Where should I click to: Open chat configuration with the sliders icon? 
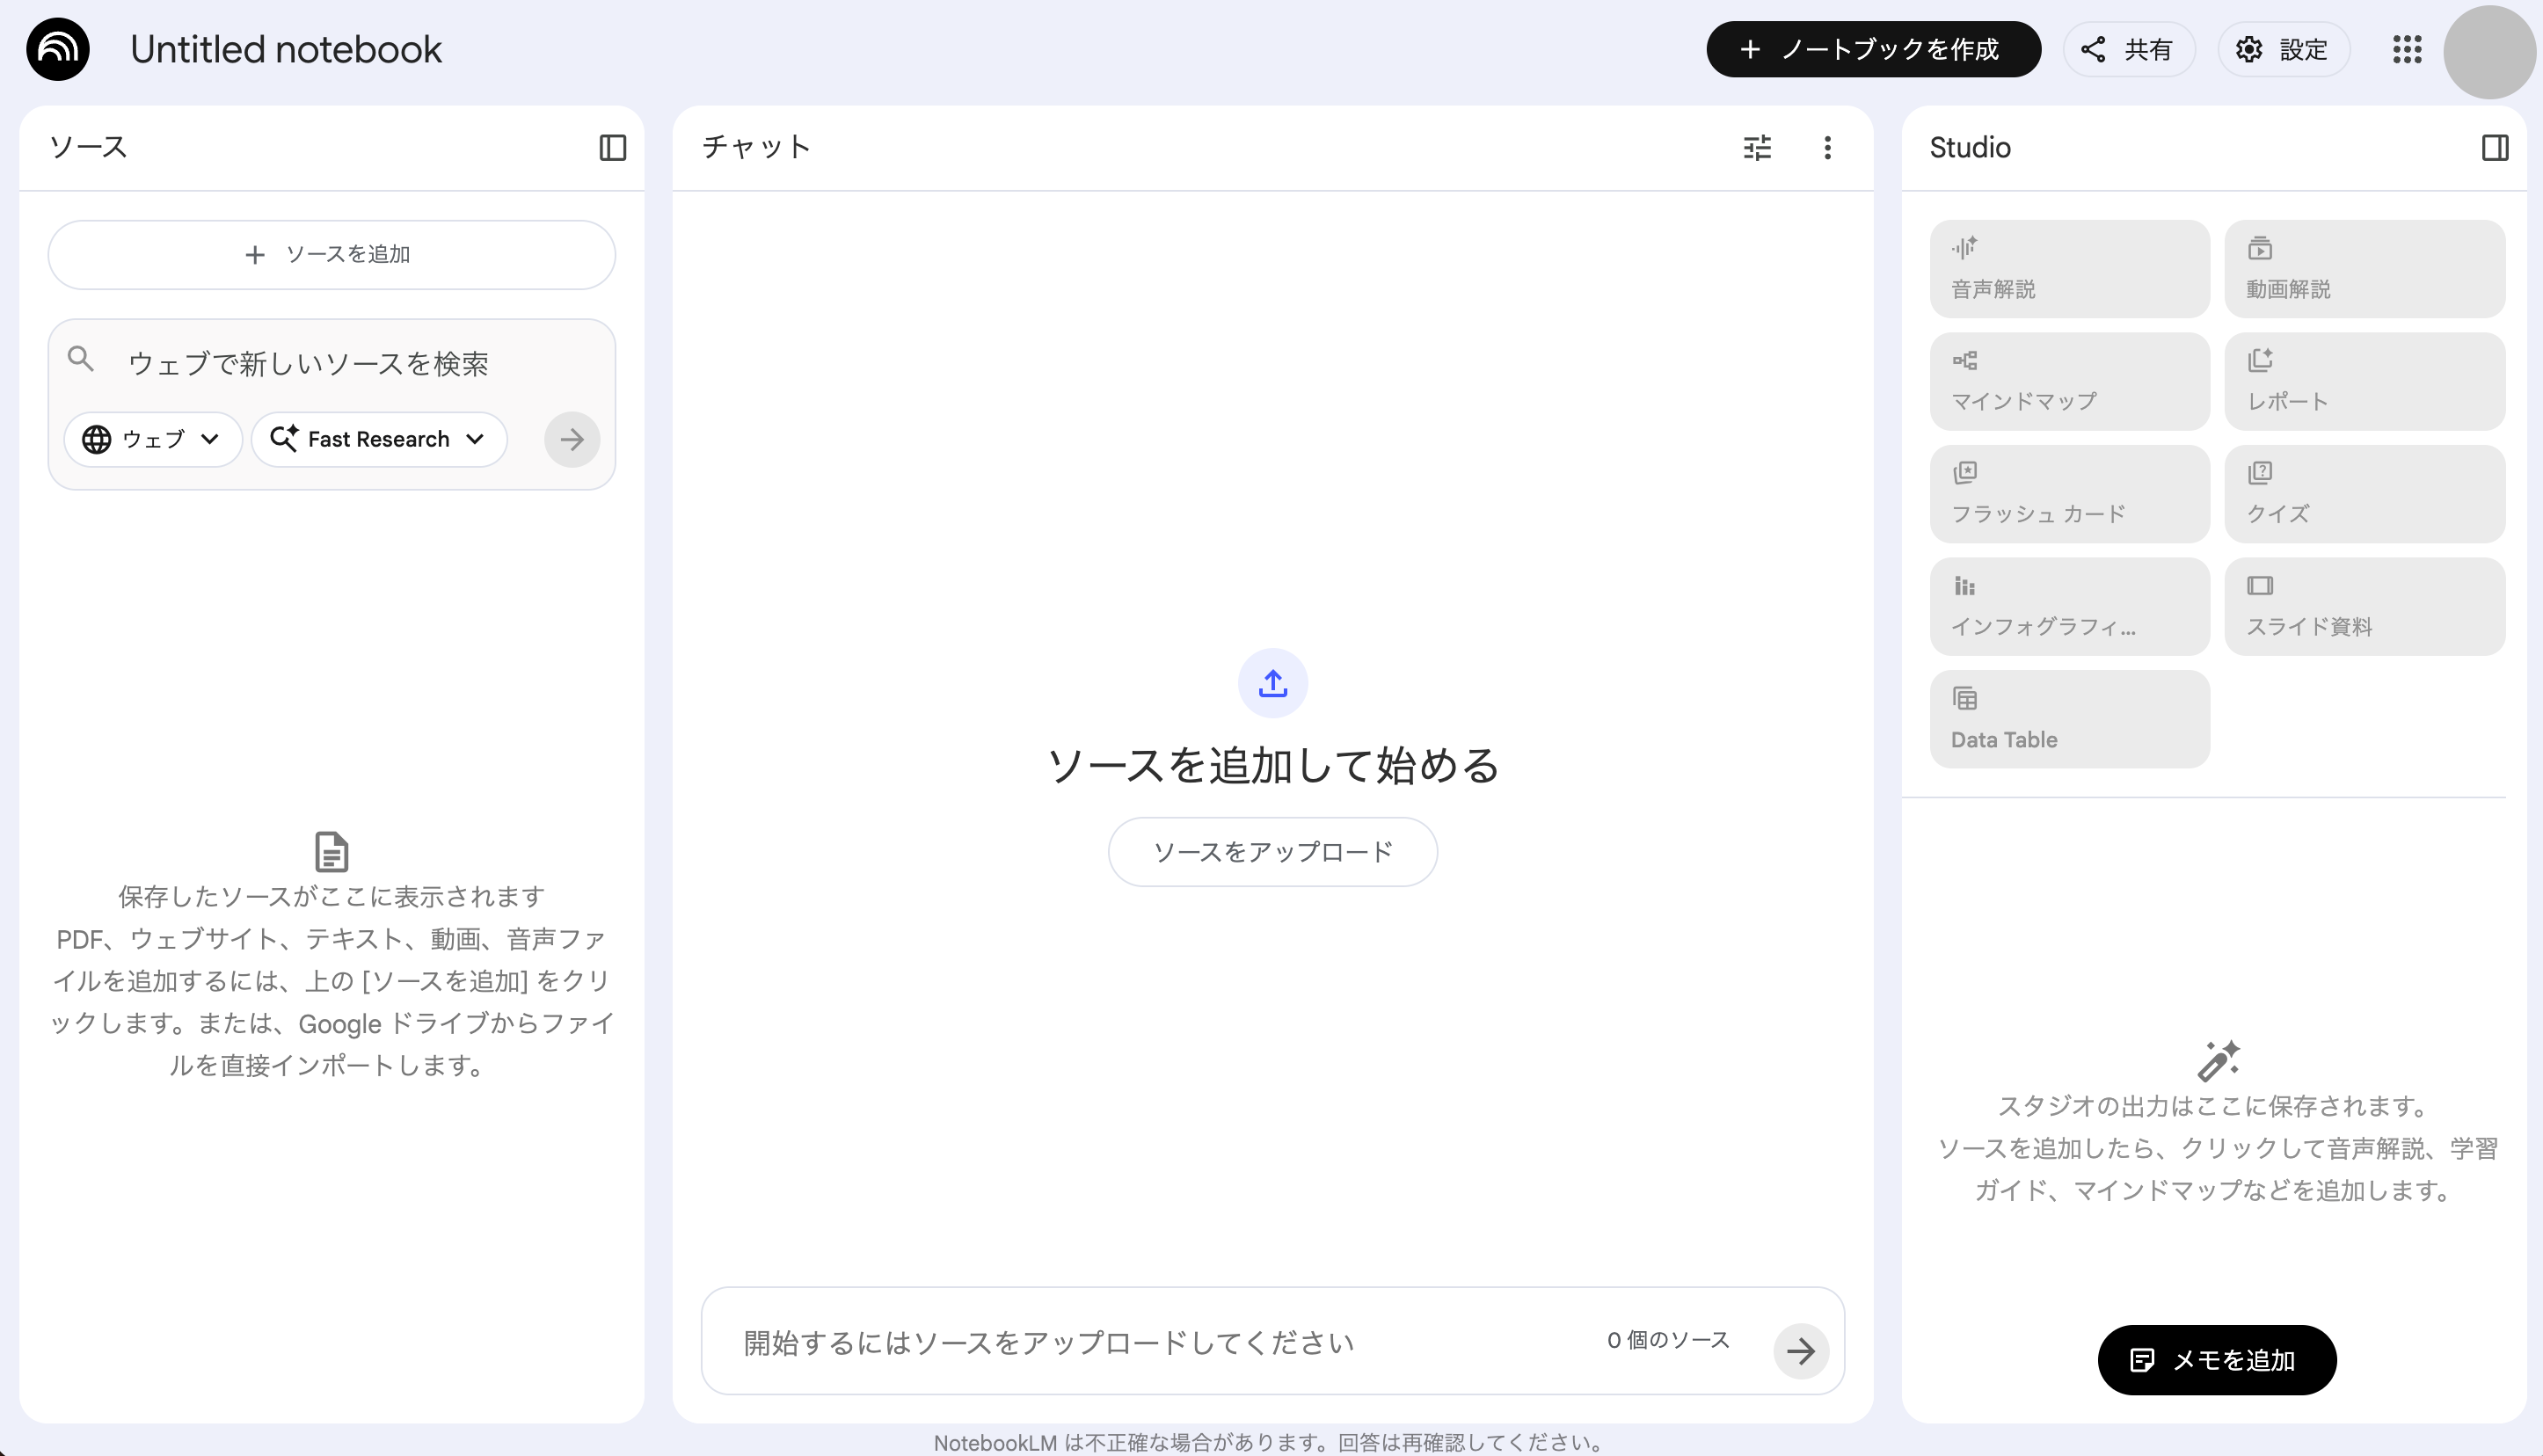(1758, 147)
